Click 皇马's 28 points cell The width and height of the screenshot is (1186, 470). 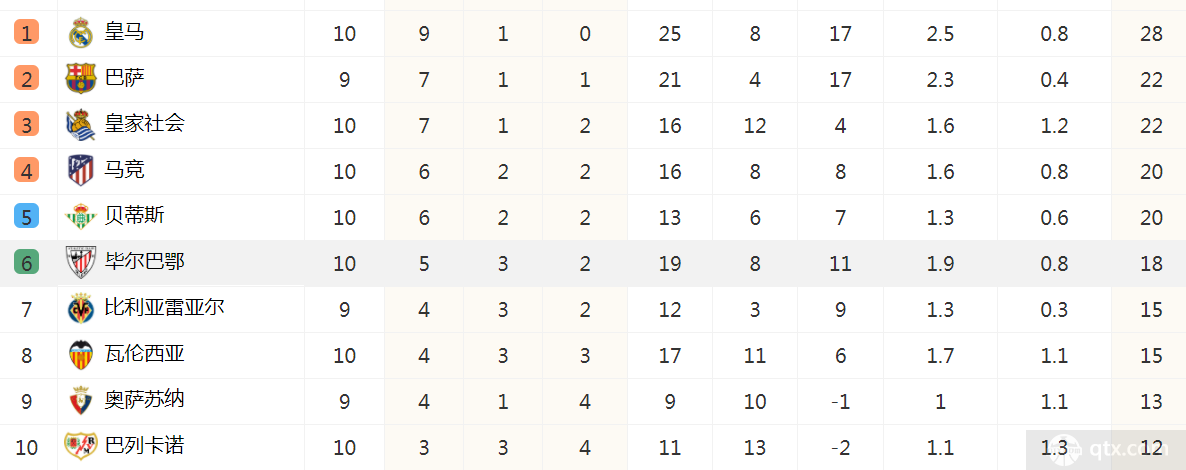[1150, 33]
